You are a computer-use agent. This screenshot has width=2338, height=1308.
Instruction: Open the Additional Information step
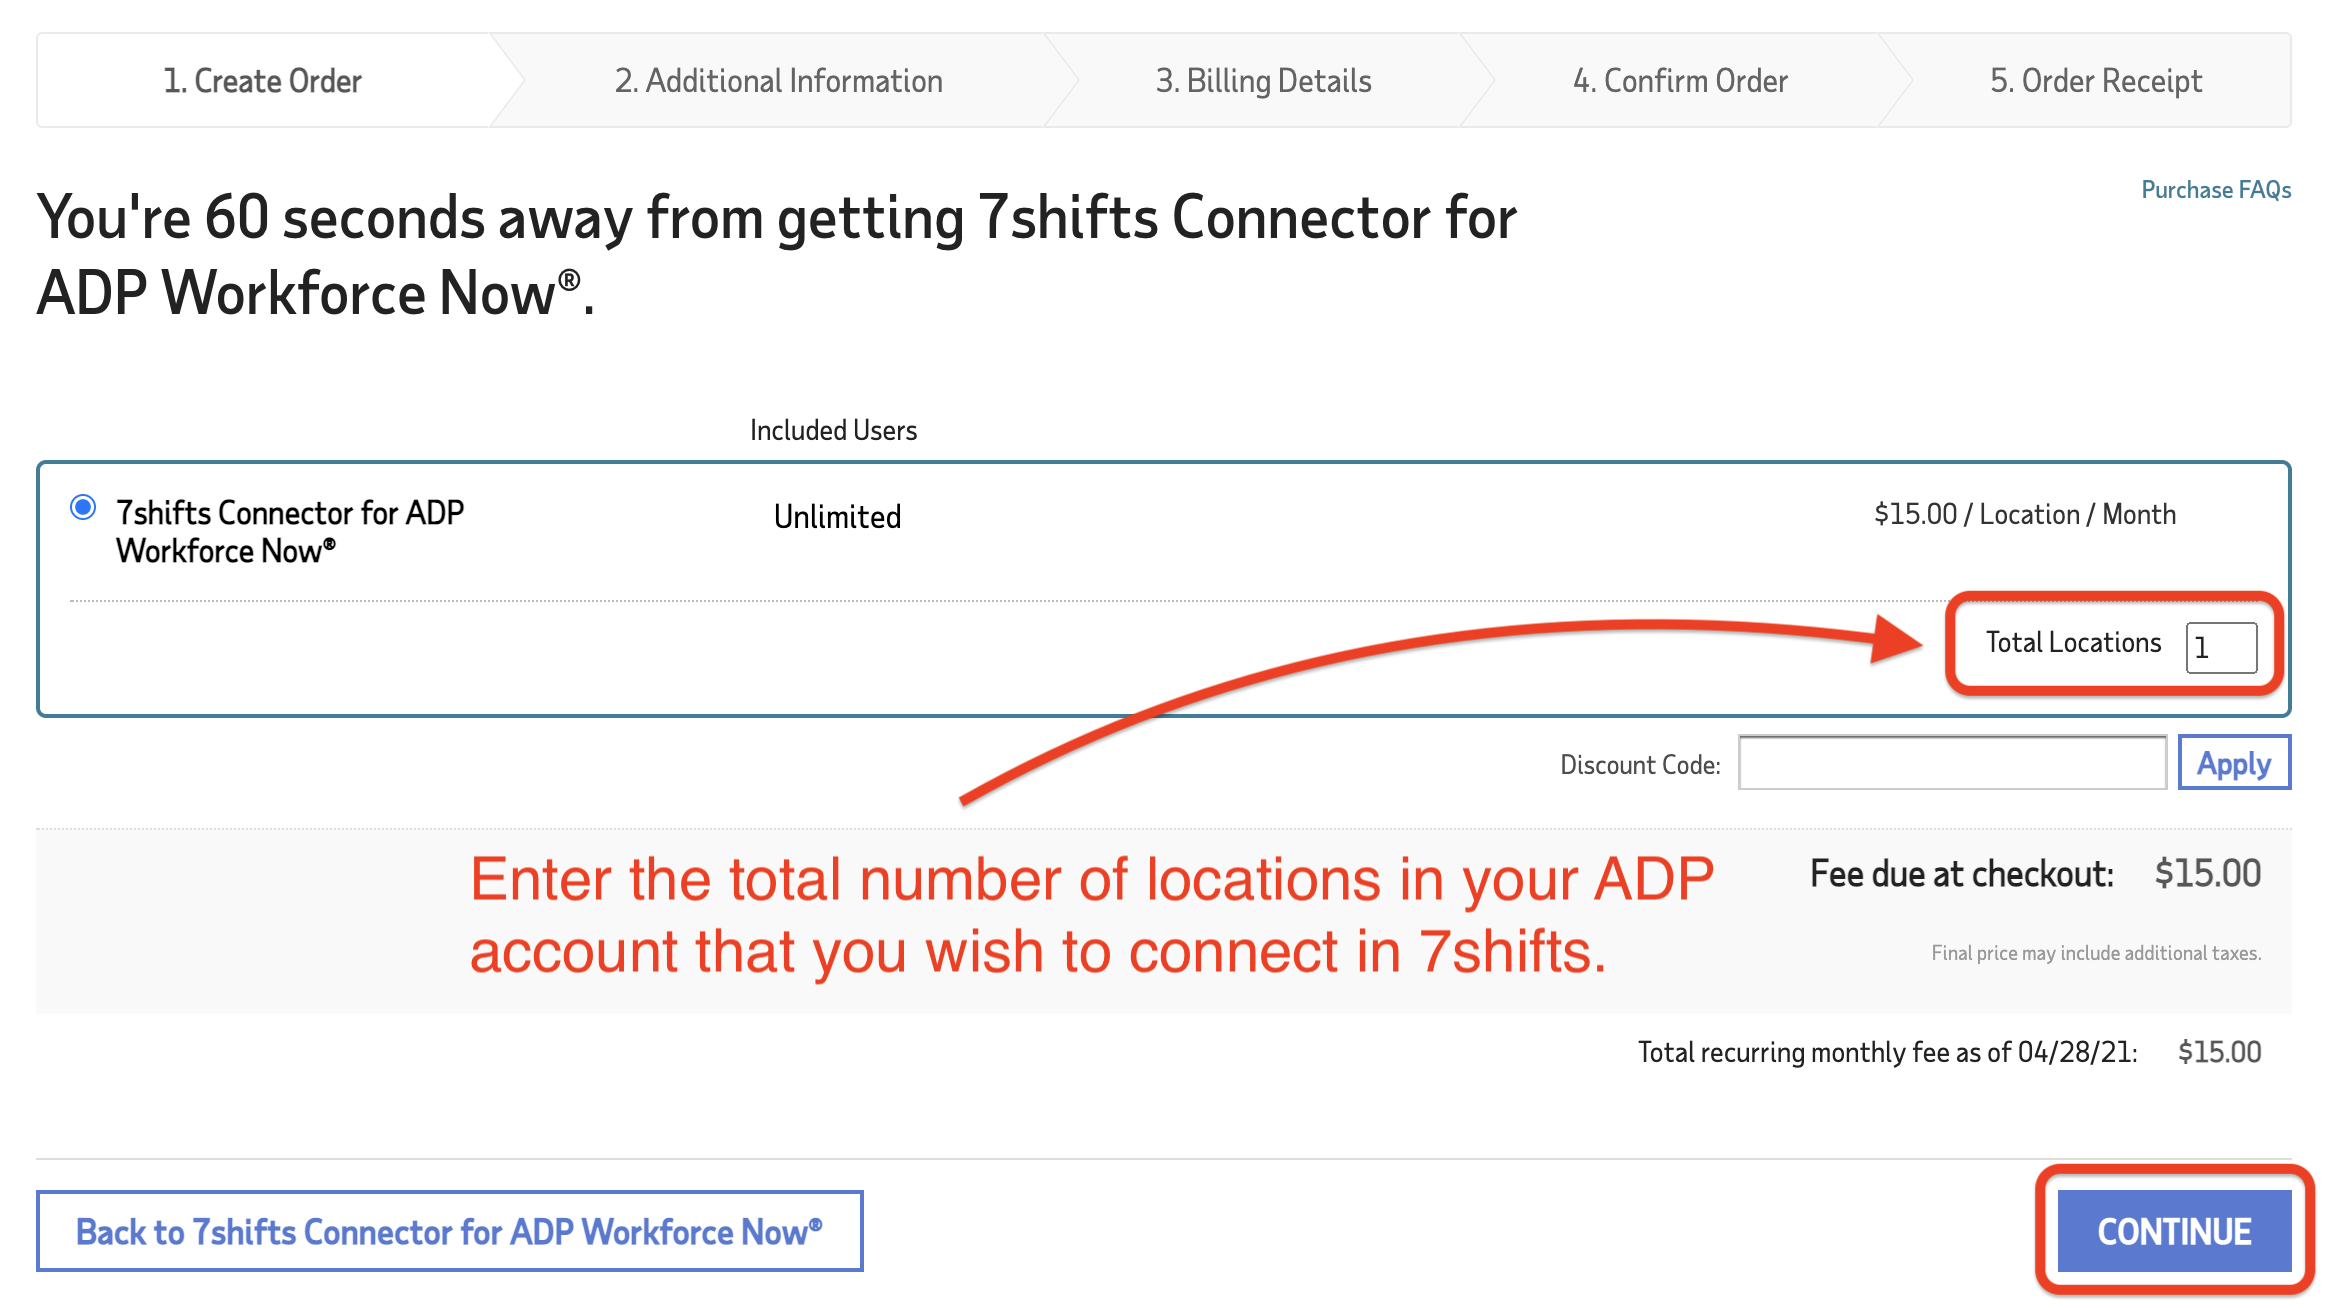(x=778, y=81)
